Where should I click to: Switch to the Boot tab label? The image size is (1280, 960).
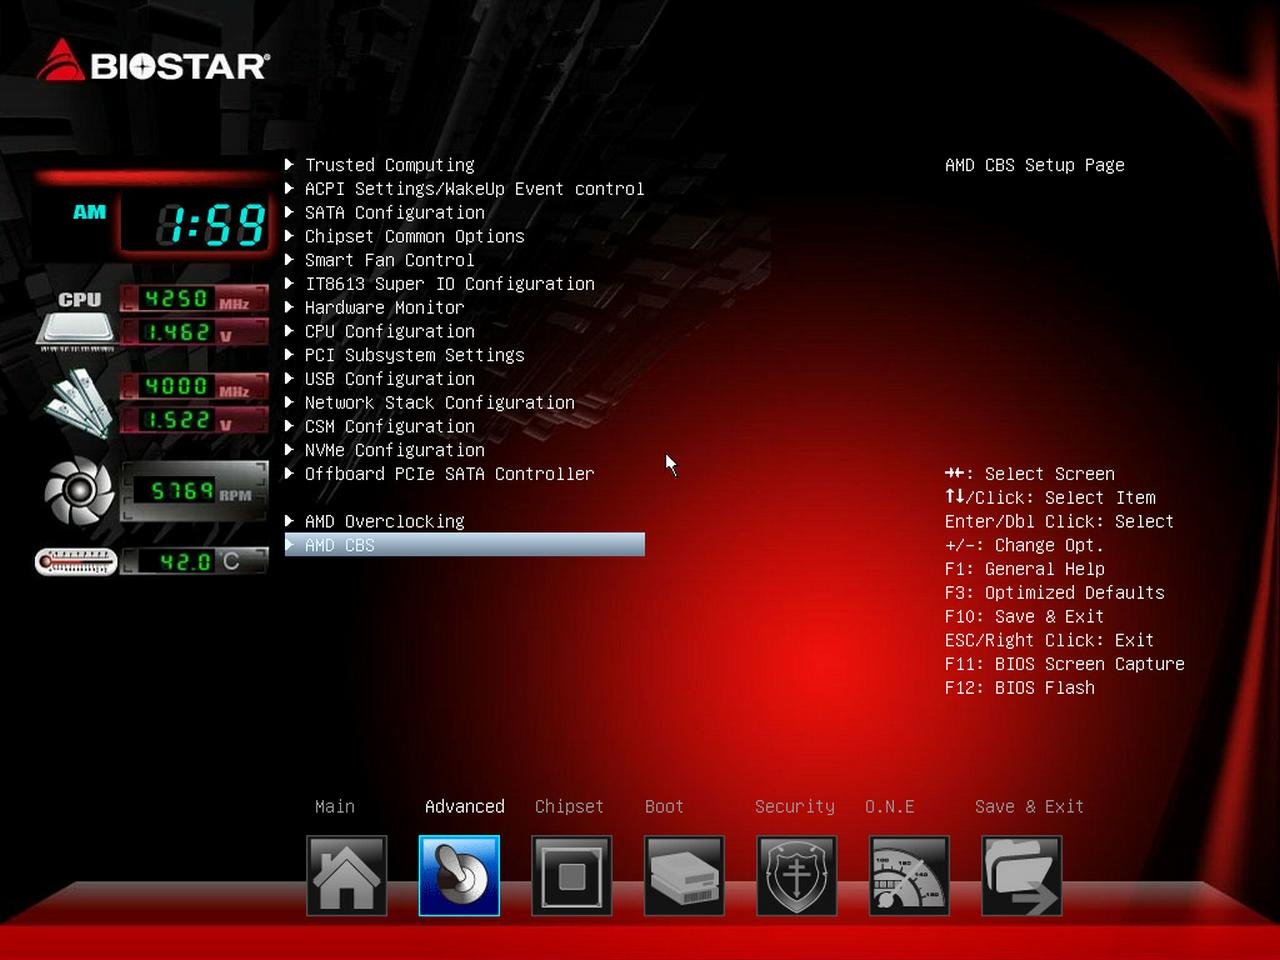click(664, 806)
